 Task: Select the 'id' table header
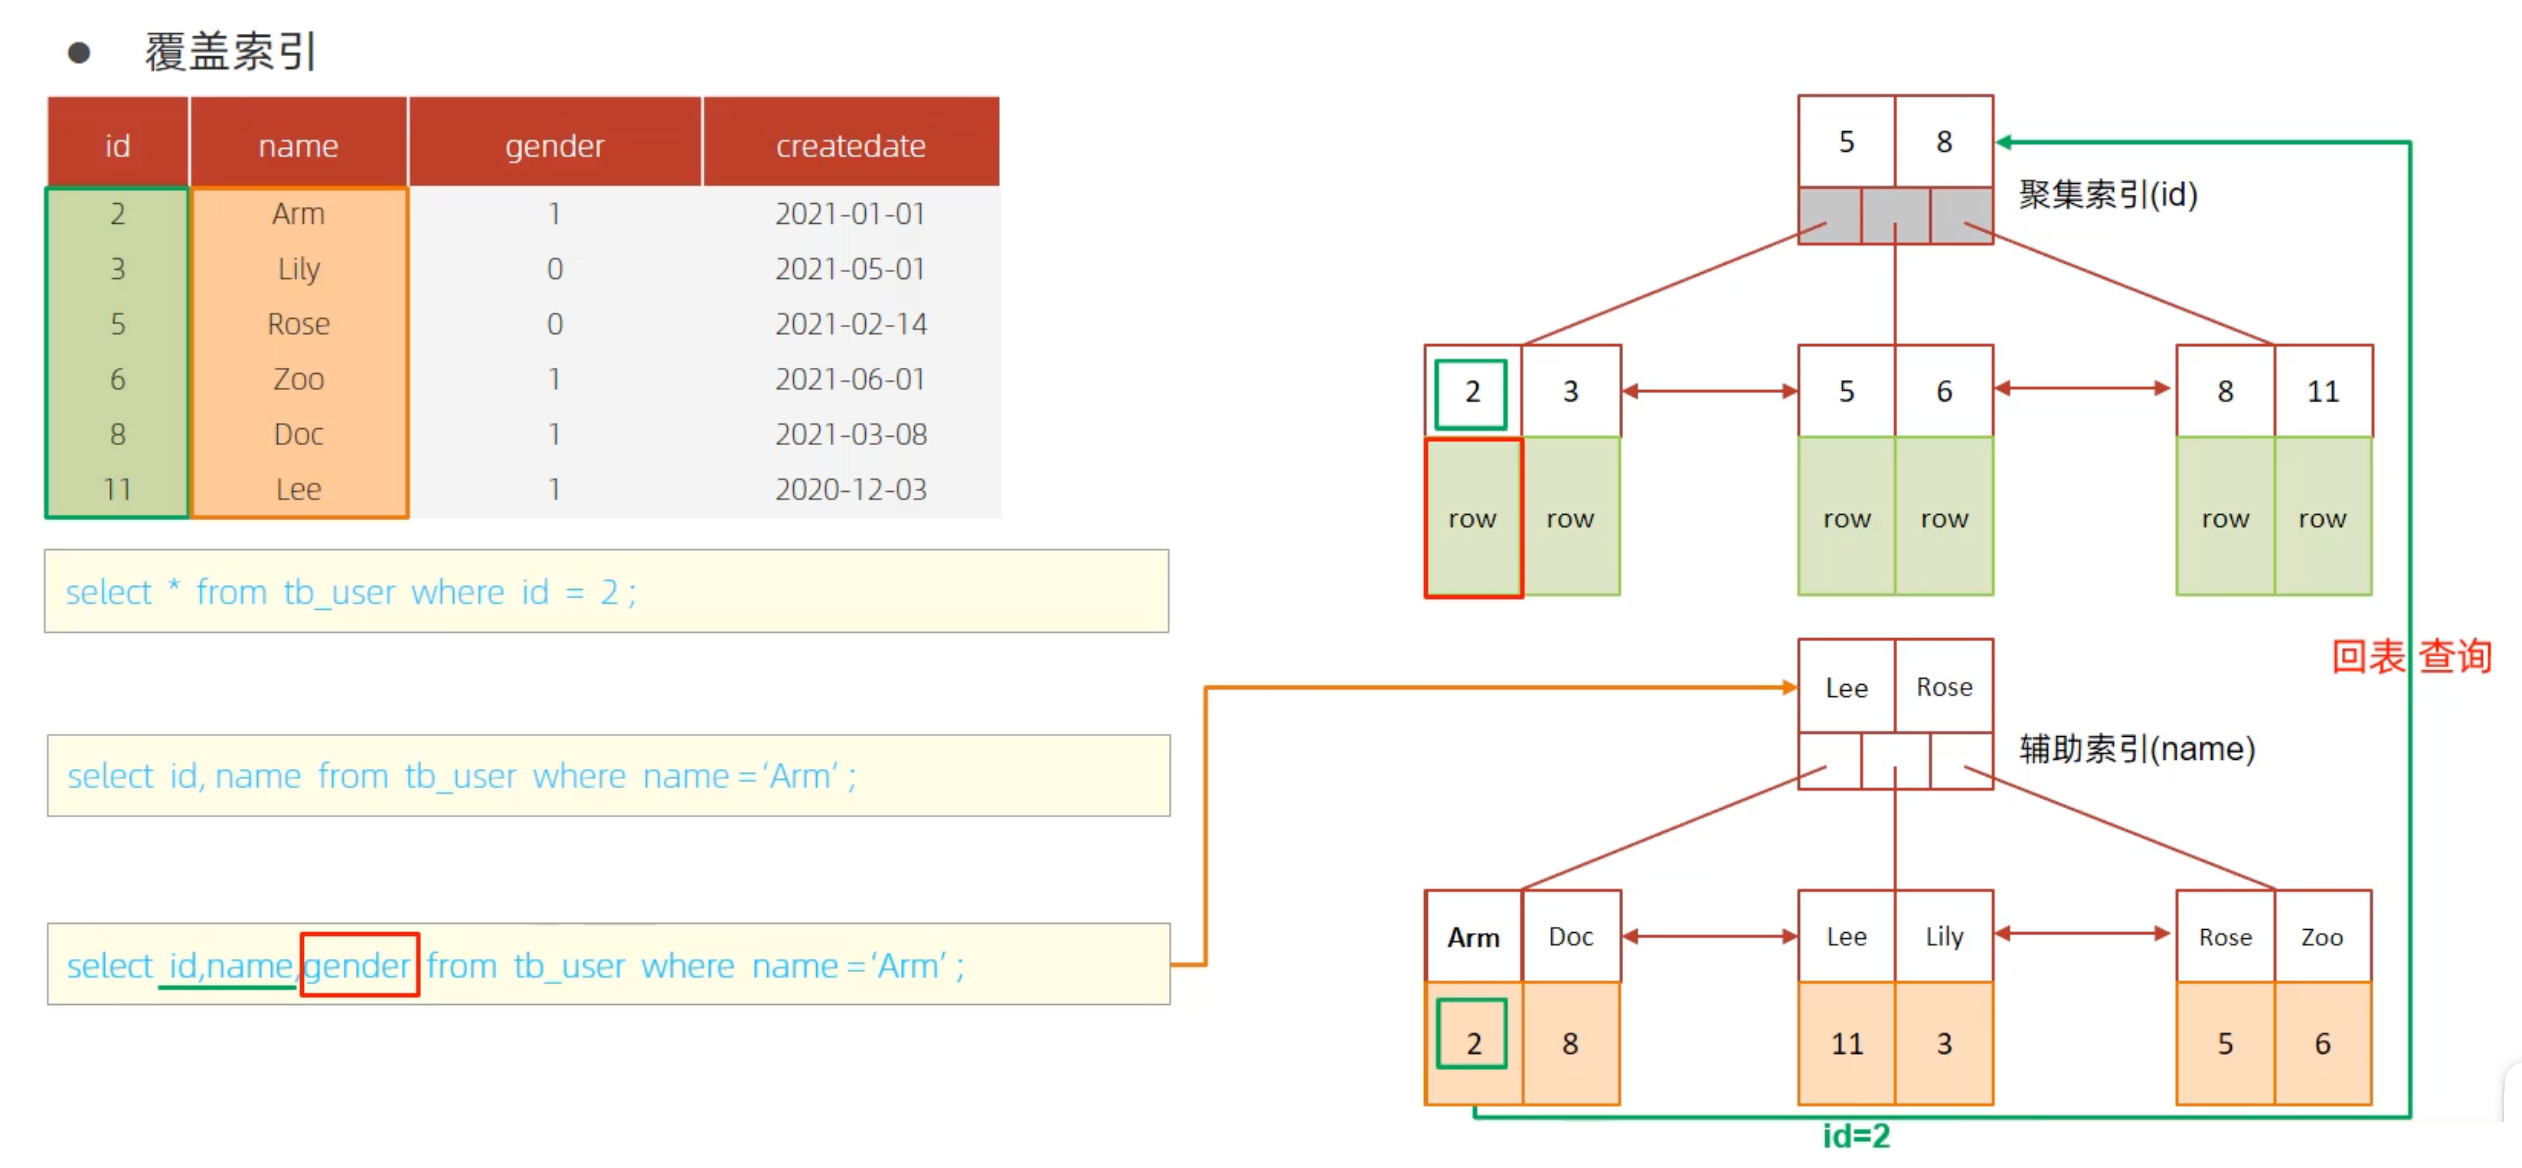coord(118,143)
